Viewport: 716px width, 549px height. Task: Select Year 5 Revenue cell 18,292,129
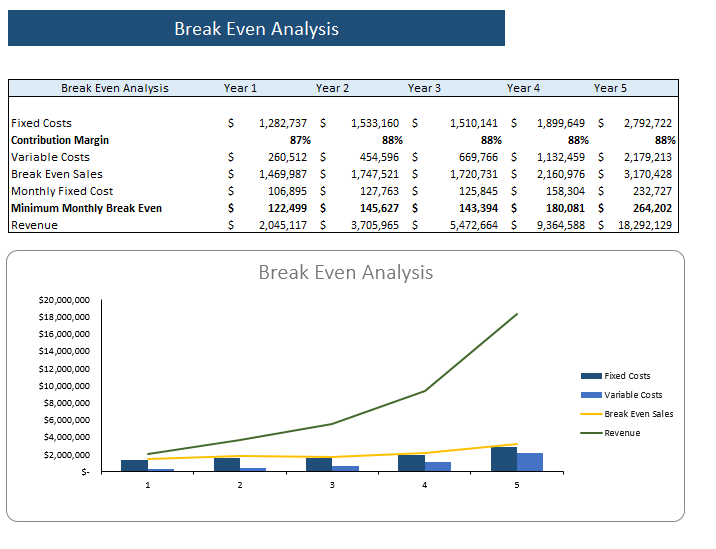645,225
